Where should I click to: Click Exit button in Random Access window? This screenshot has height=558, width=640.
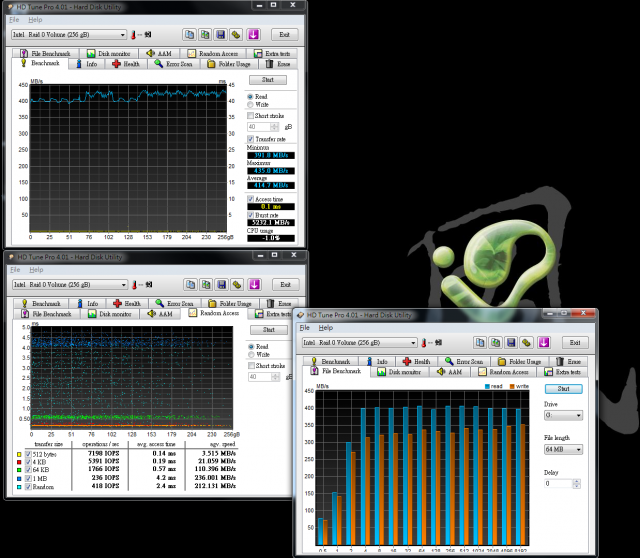point(286,285)
